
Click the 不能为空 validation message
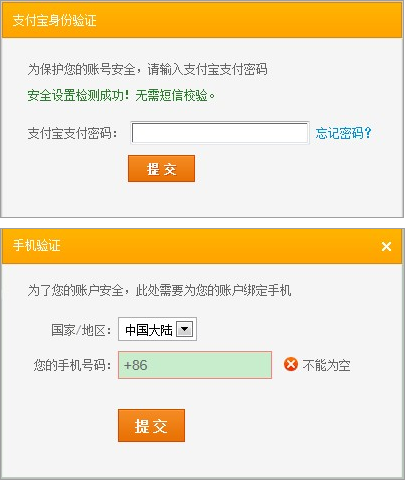326,365
